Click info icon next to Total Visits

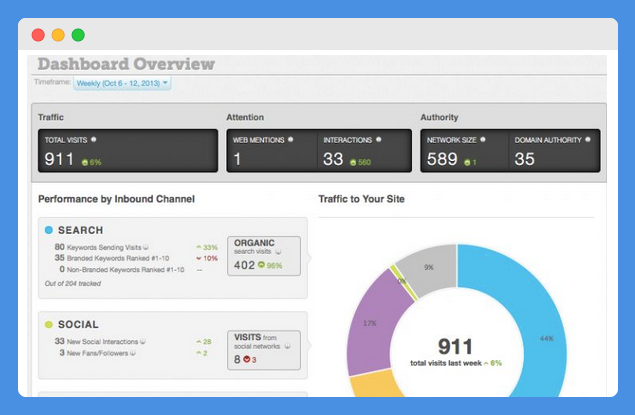[94, 140]
